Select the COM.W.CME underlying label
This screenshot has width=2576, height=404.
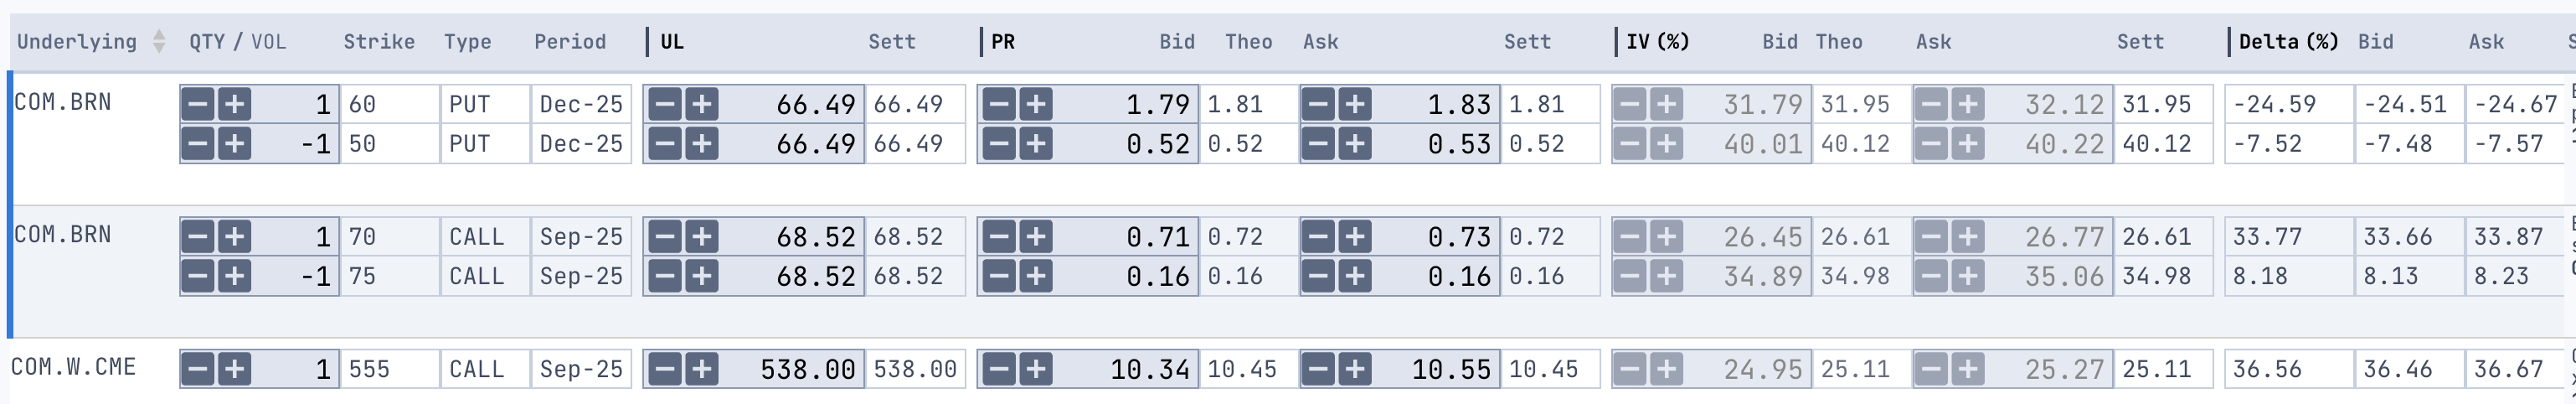tap(73, 367)
